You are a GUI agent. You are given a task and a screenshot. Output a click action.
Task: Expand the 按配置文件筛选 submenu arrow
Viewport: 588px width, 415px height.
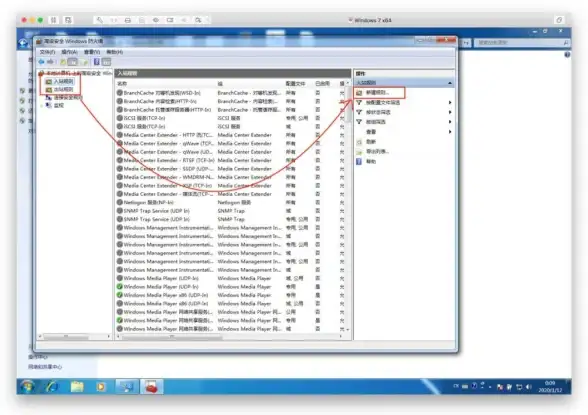pyautogui.click(x=450, y=102)
